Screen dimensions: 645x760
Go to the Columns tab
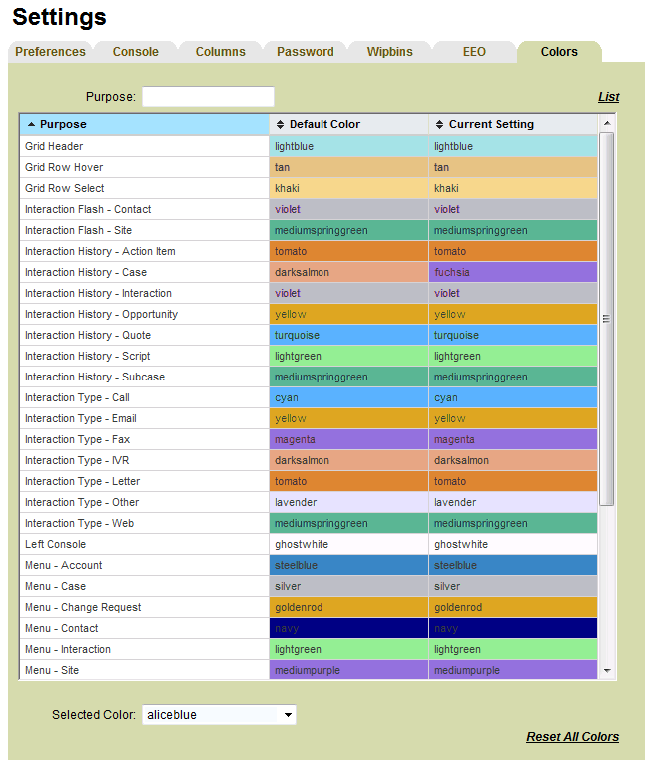point(220,52)
